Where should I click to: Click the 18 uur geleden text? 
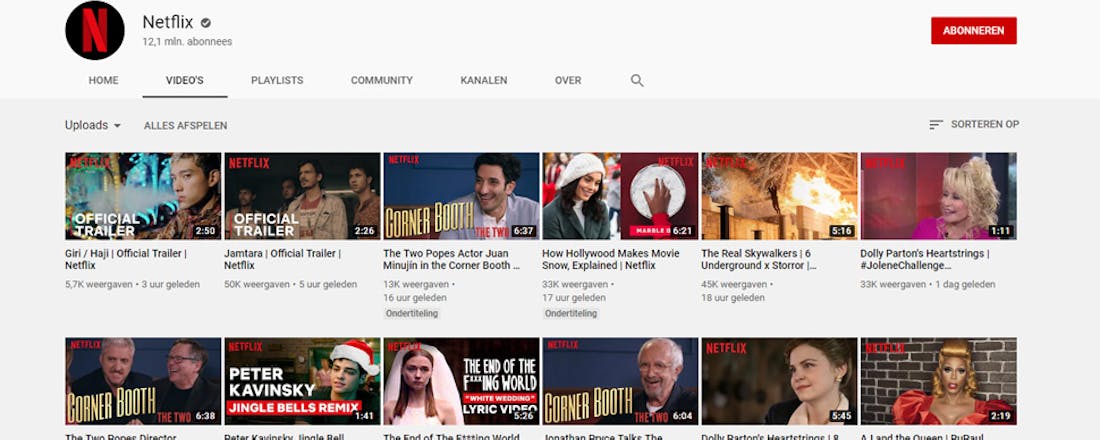point(735,298)
